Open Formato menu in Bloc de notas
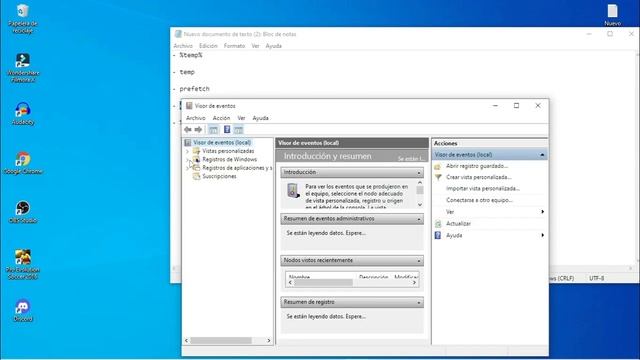The height and width of the screenshot is (360, 640). tap(234, 46)
